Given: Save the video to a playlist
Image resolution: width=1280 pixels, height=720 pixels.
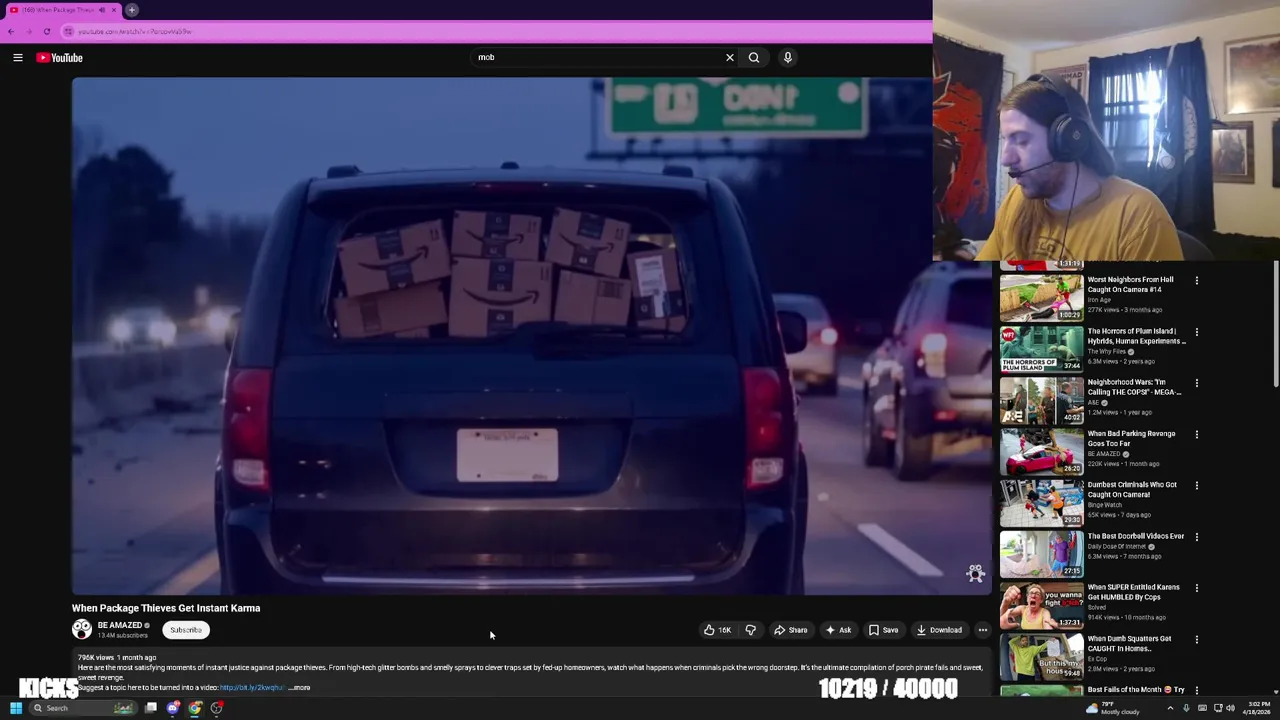Looking at the screenshot, I should pos(883,630).
